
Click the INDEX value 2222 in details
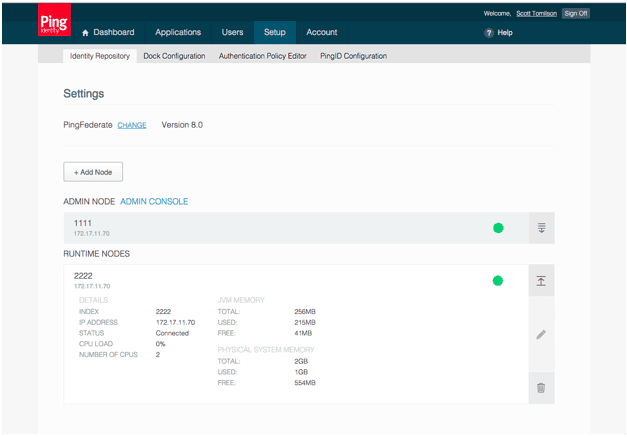pyautogui.click(x=163, y=311)
